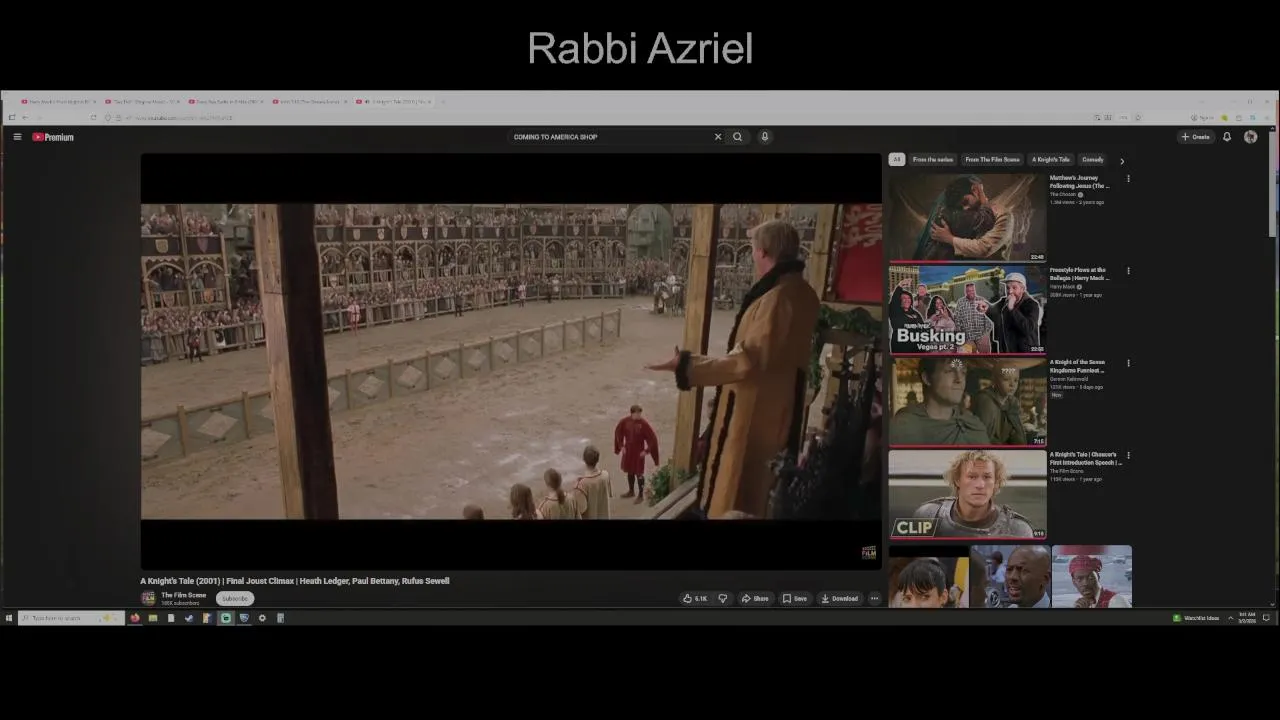Image resolution: width=1280 pixels, height=720 pixels.
Task: Subscribe to The Film Scene channel
Action: (235, 598)
